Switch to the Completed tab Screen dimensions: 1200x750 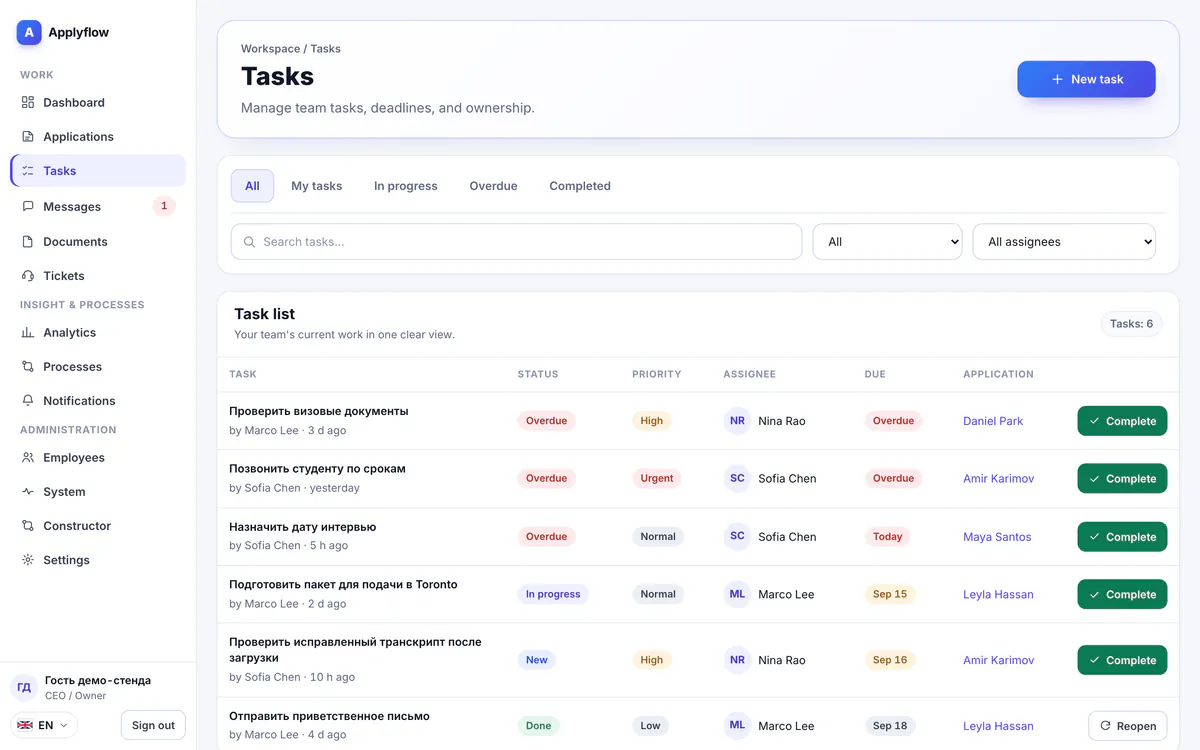pos(580,186)
